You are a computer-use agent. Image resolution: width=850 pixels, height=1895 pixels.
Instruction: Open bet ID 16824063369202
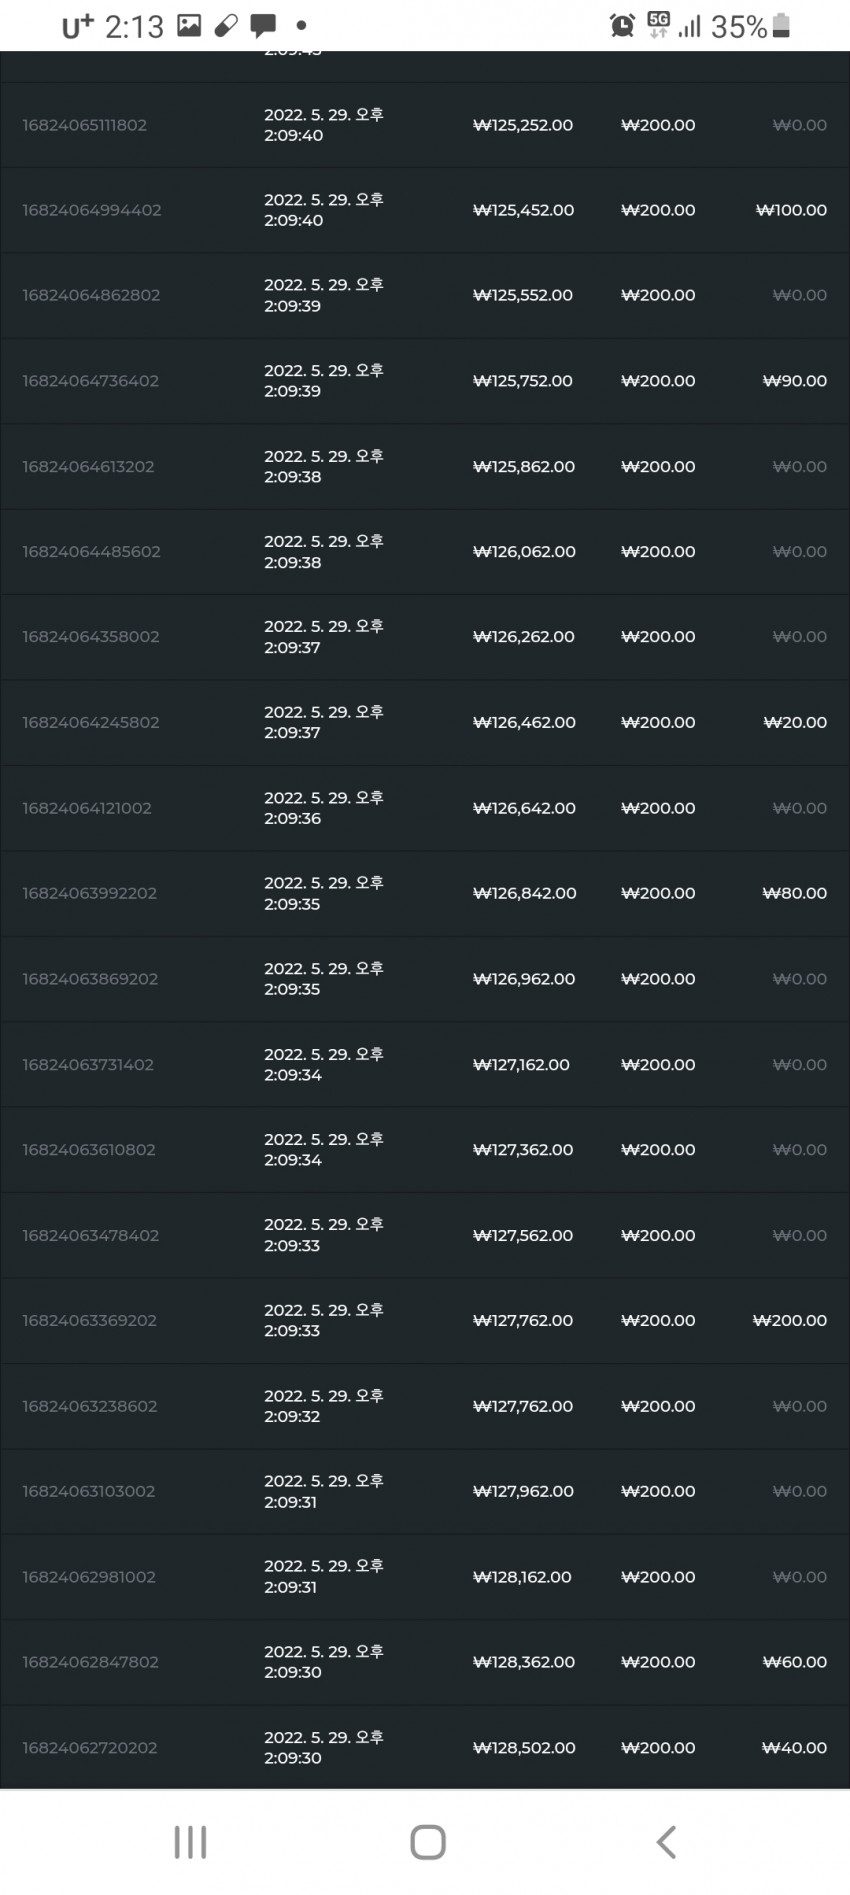89,1320
